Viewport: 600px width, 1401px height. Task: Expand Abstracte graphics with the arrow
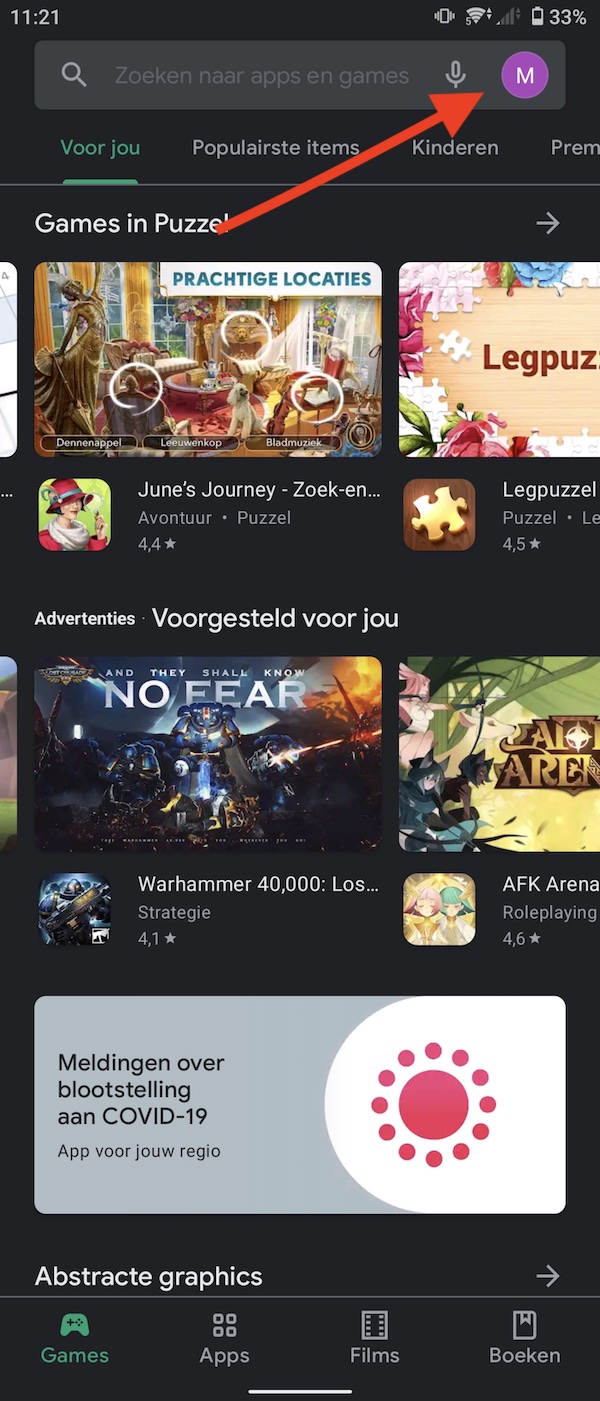(548, 1276)
